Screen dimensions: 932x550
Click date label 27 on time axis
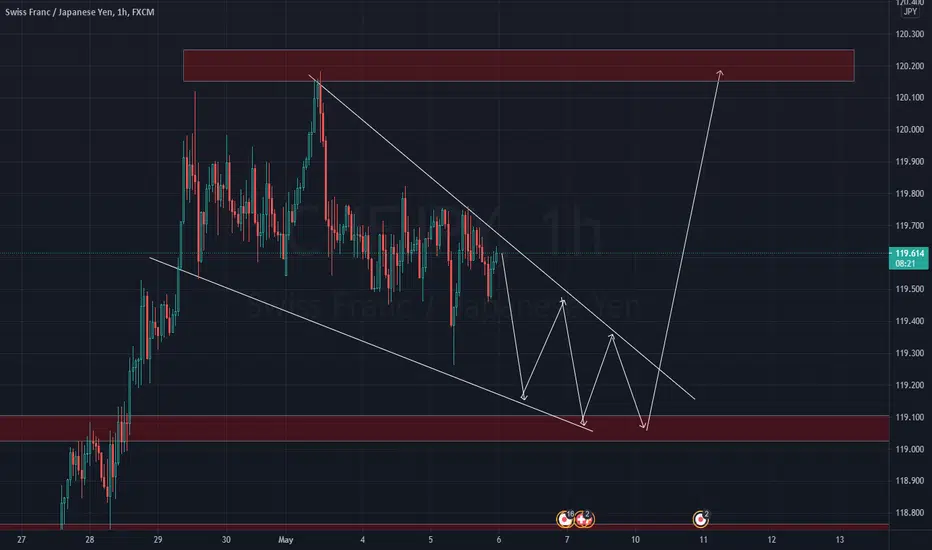pyautogui.click(x=21, y=540)
